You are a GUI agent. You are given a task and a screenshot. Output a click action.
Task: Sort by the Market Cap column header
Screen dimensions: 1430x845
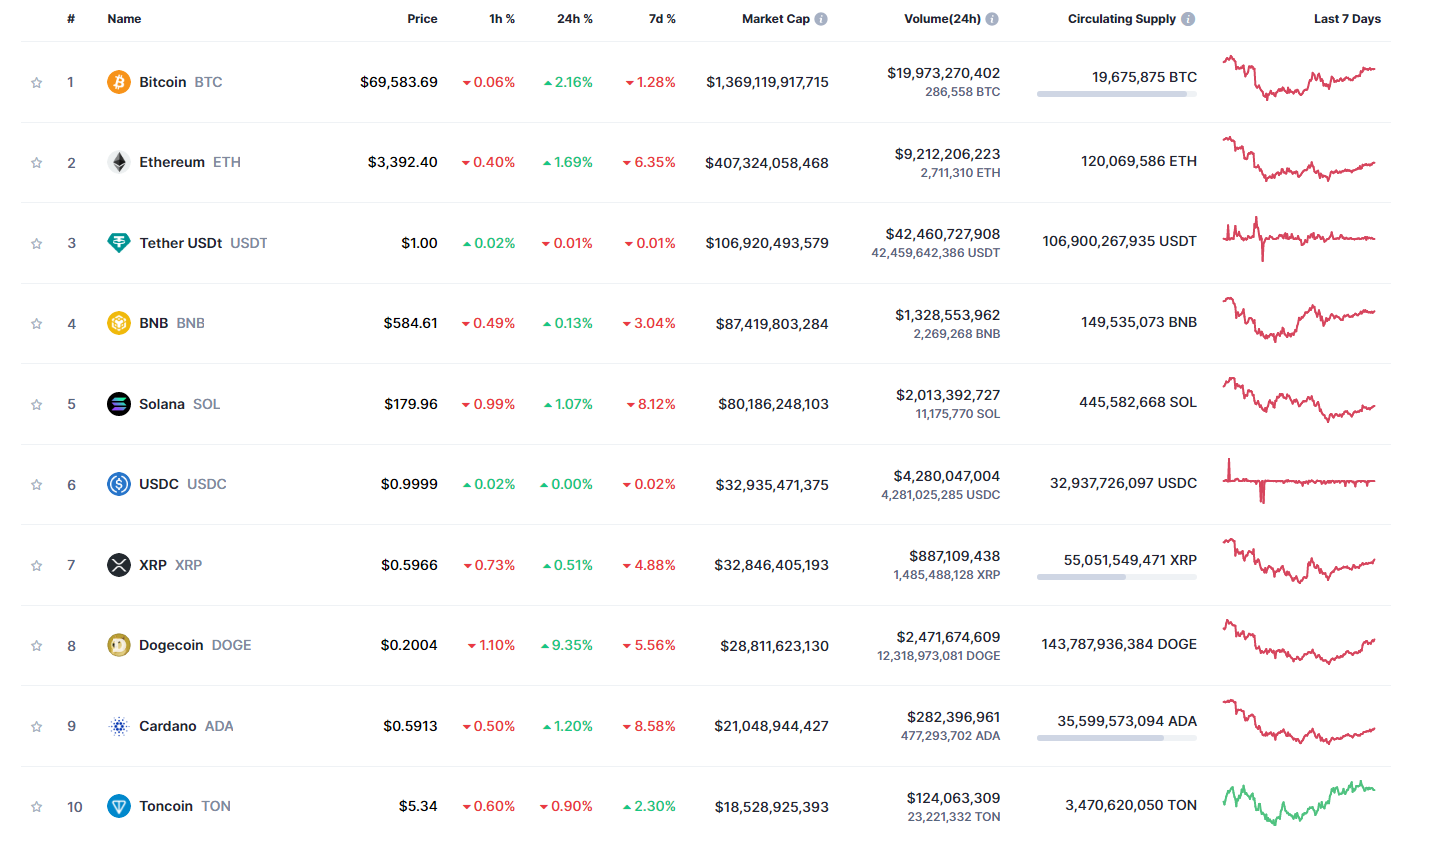(x=776, y=19)
